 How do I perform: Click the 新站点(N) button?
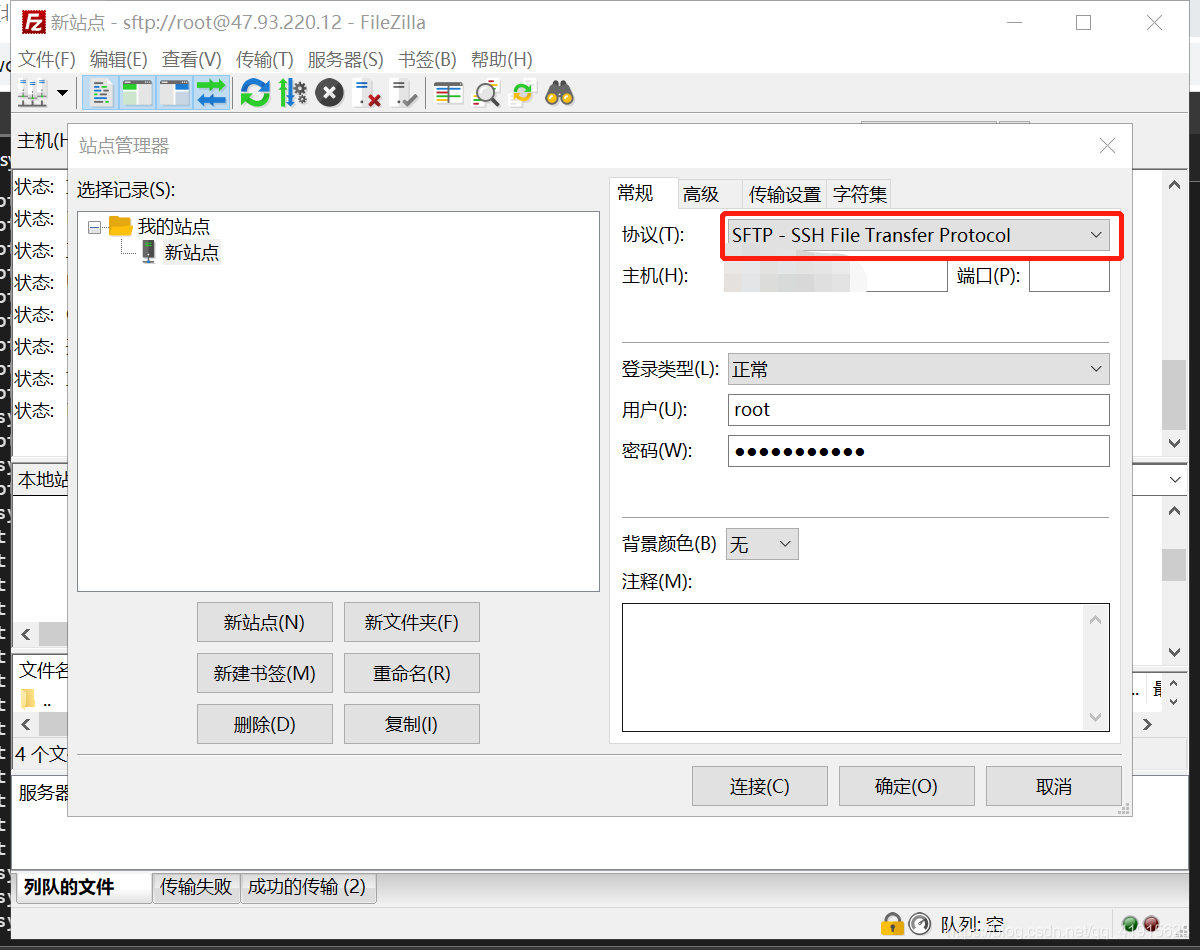click(x=265, y=622)
